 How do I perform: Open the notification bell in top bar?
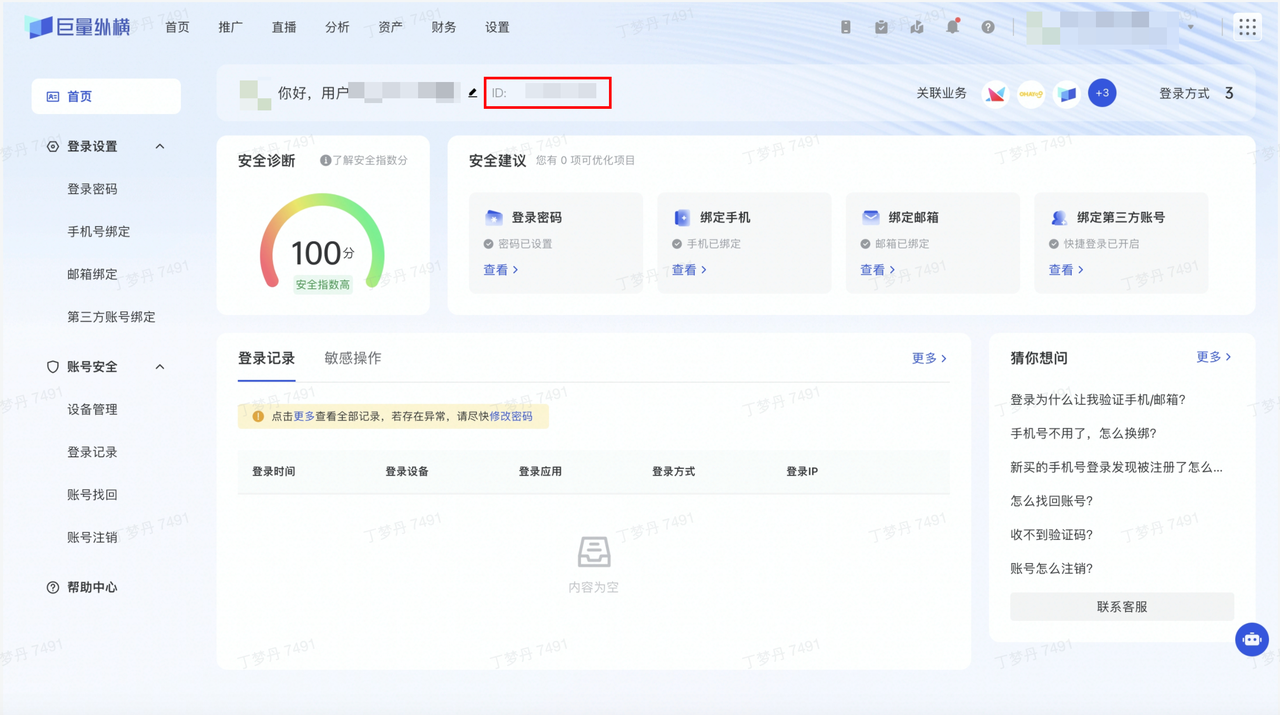[x=952, y=27]
